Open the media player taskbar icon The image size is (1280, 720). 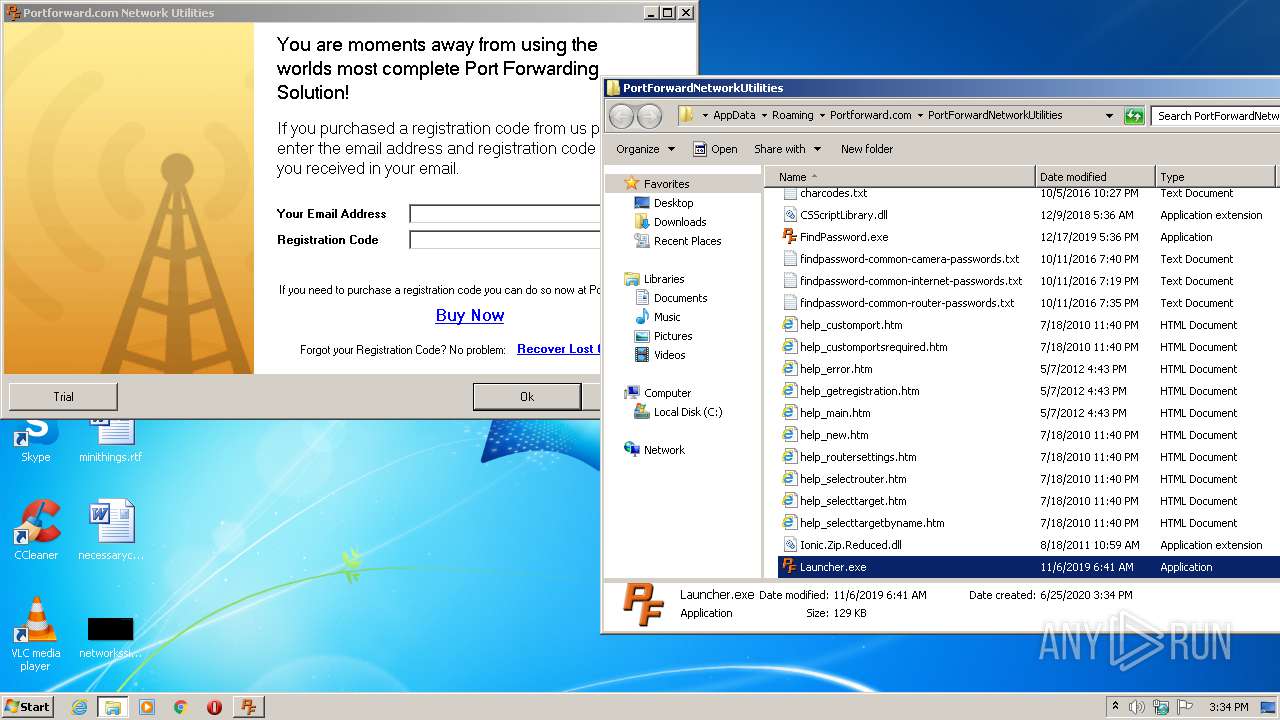tap(147, 707)
